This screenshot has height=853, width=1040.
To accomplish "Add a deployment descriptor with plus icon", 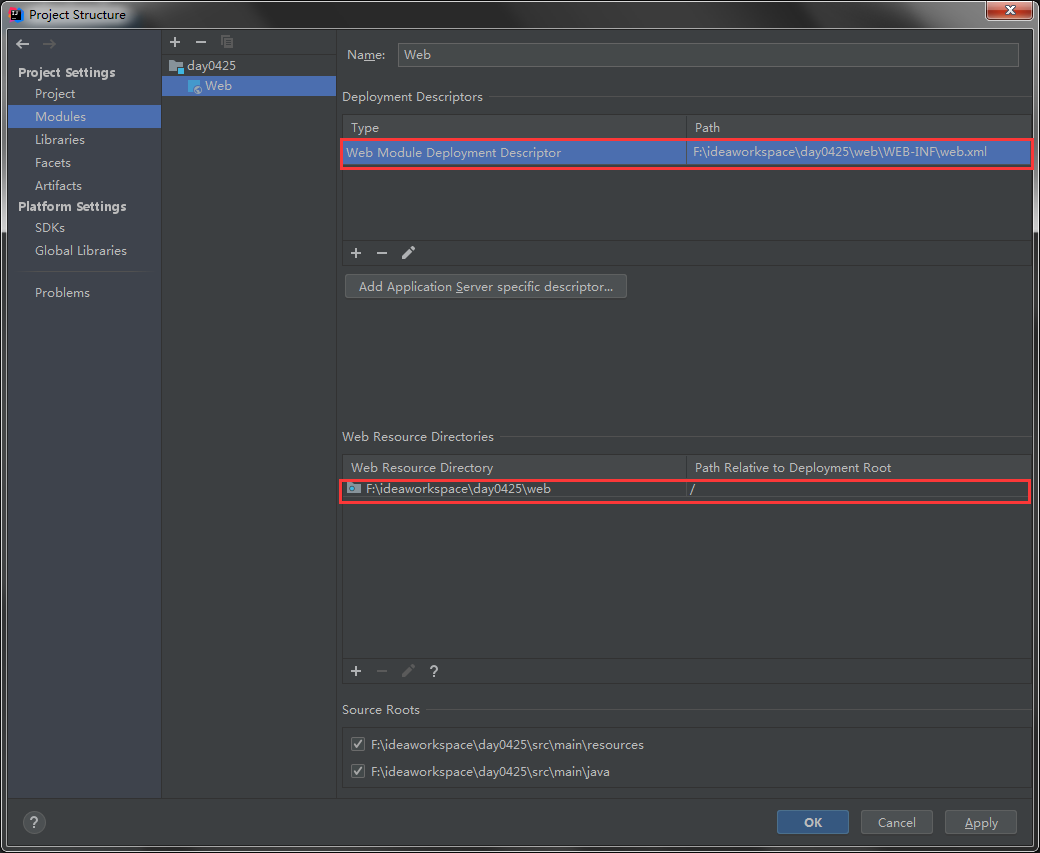I will point(356,253).
